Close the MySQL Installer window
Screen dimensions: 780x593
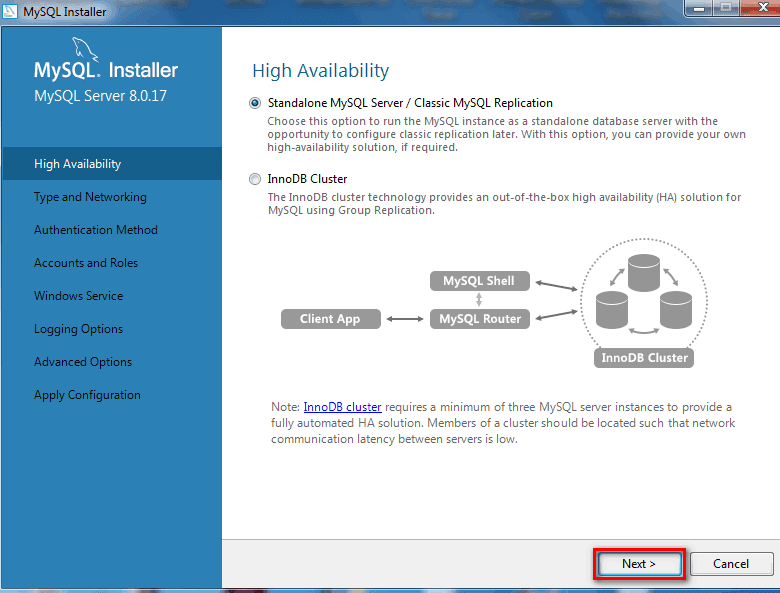[x=761, y=7]
